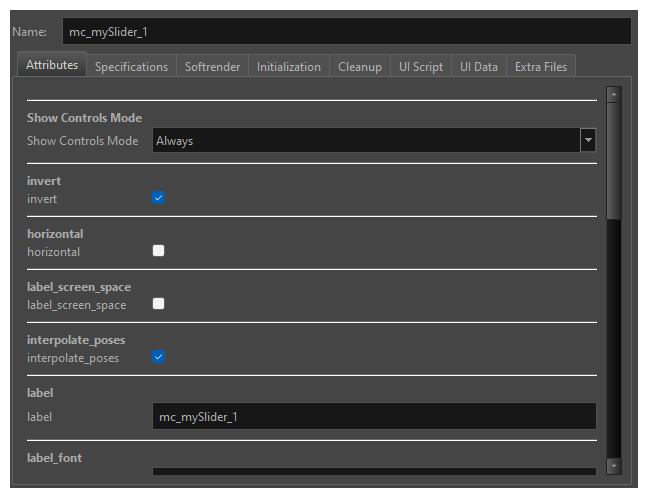Click the scrollbar up arrow
The width and height of the screenshot is (648, 498).
click(x=614, y=95)
